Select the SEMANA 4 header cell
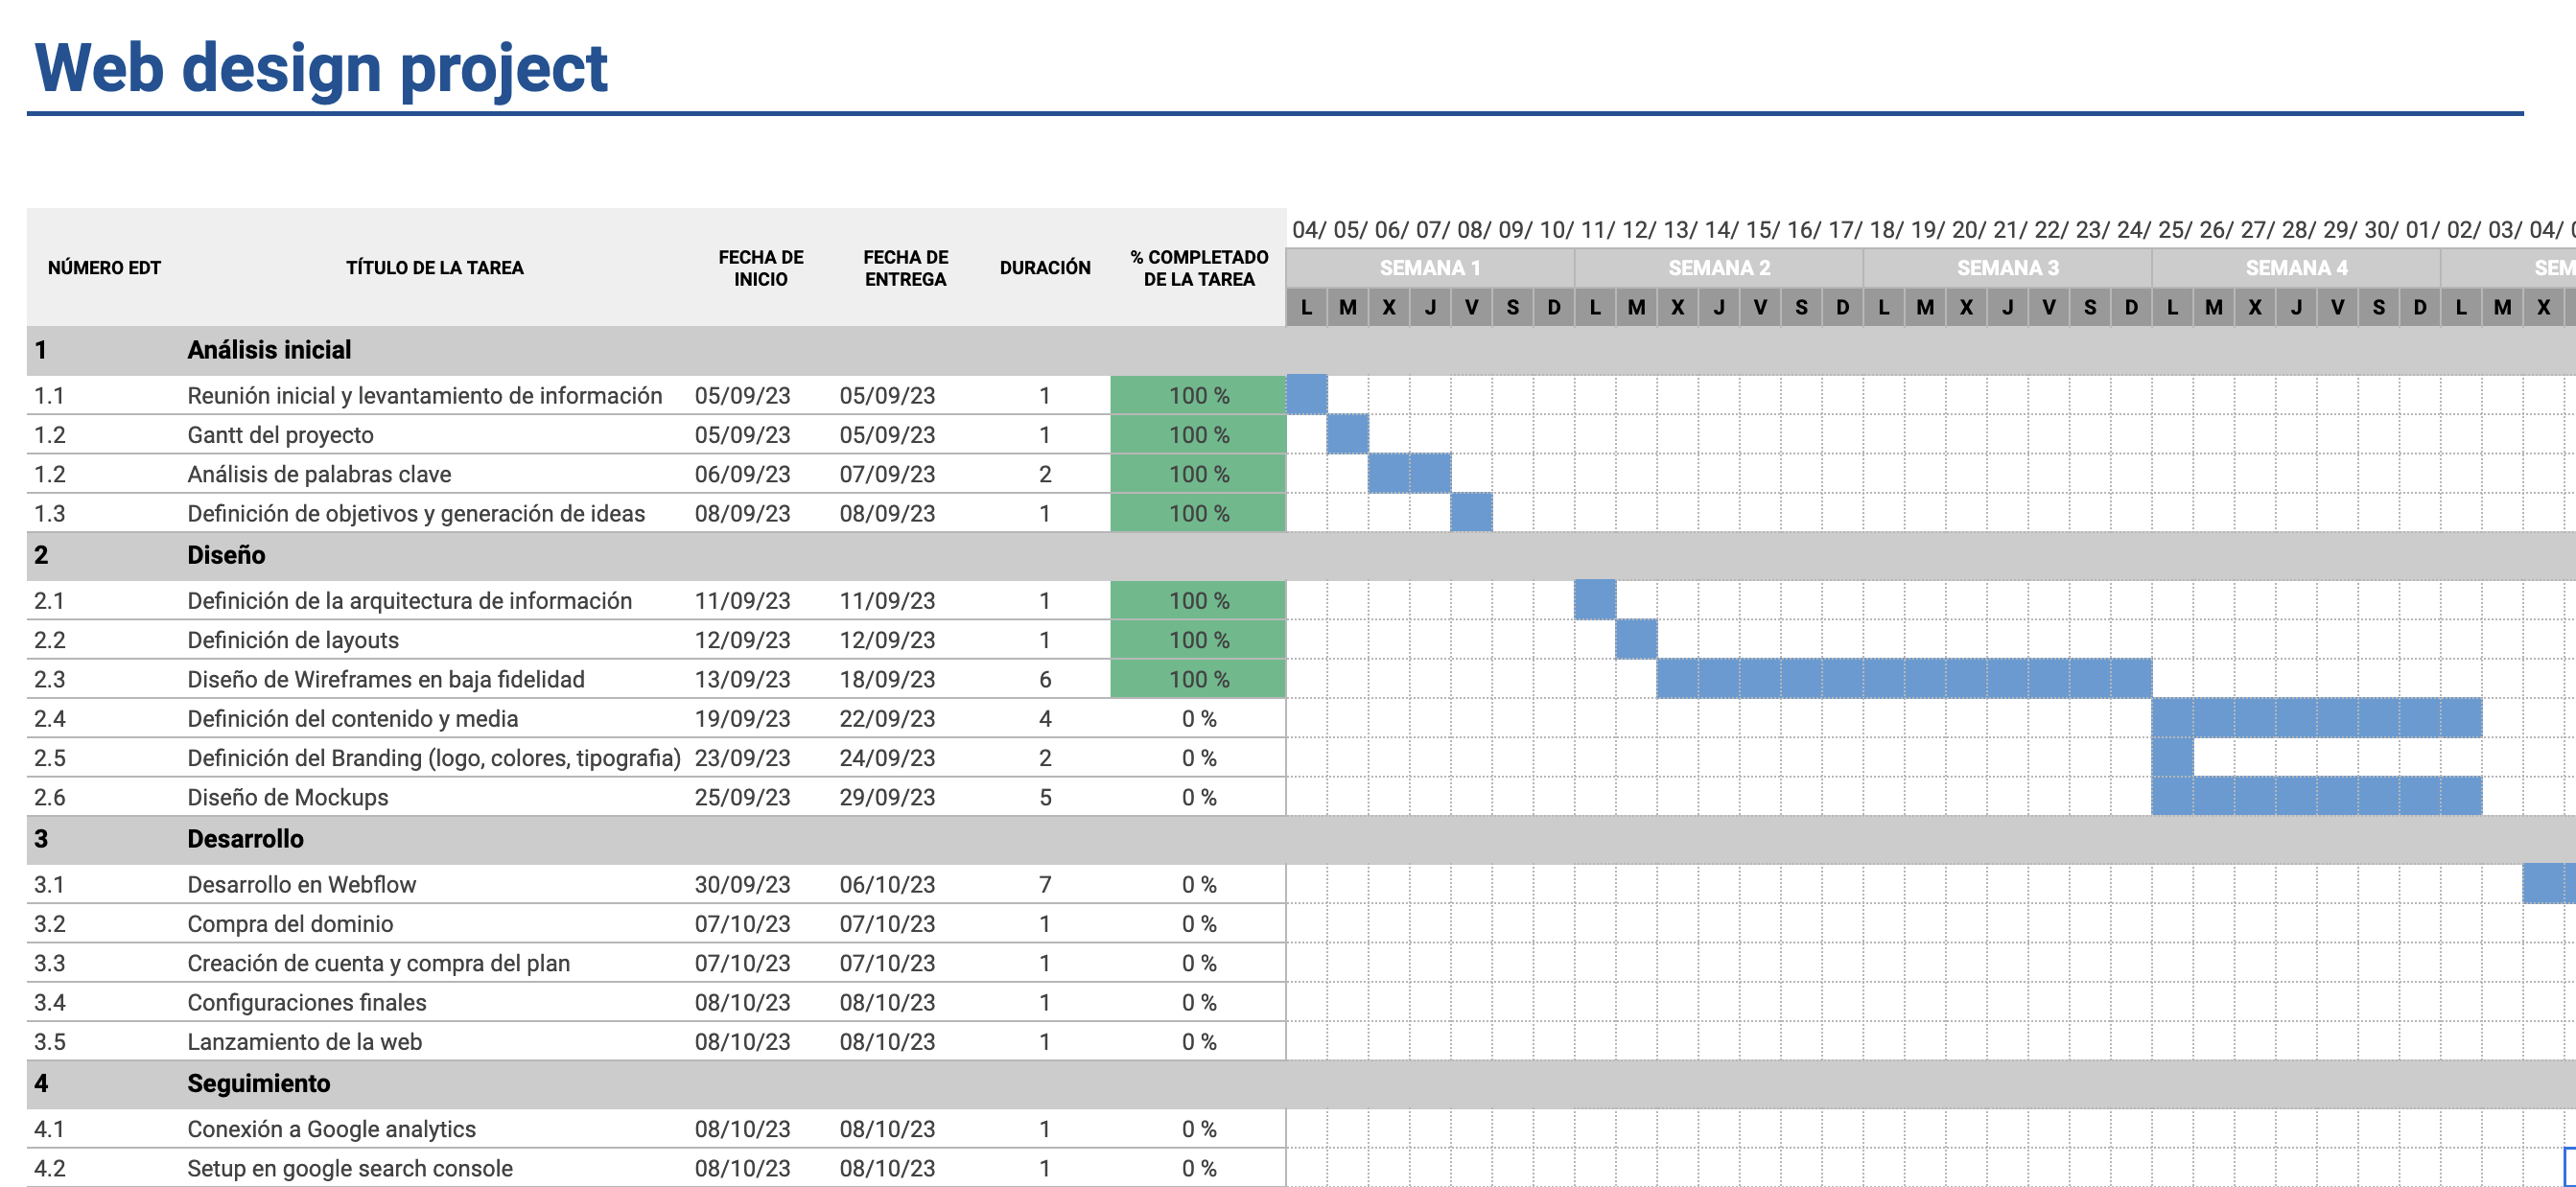This screenshot has height=1187, width=2576. point(2297,268)
